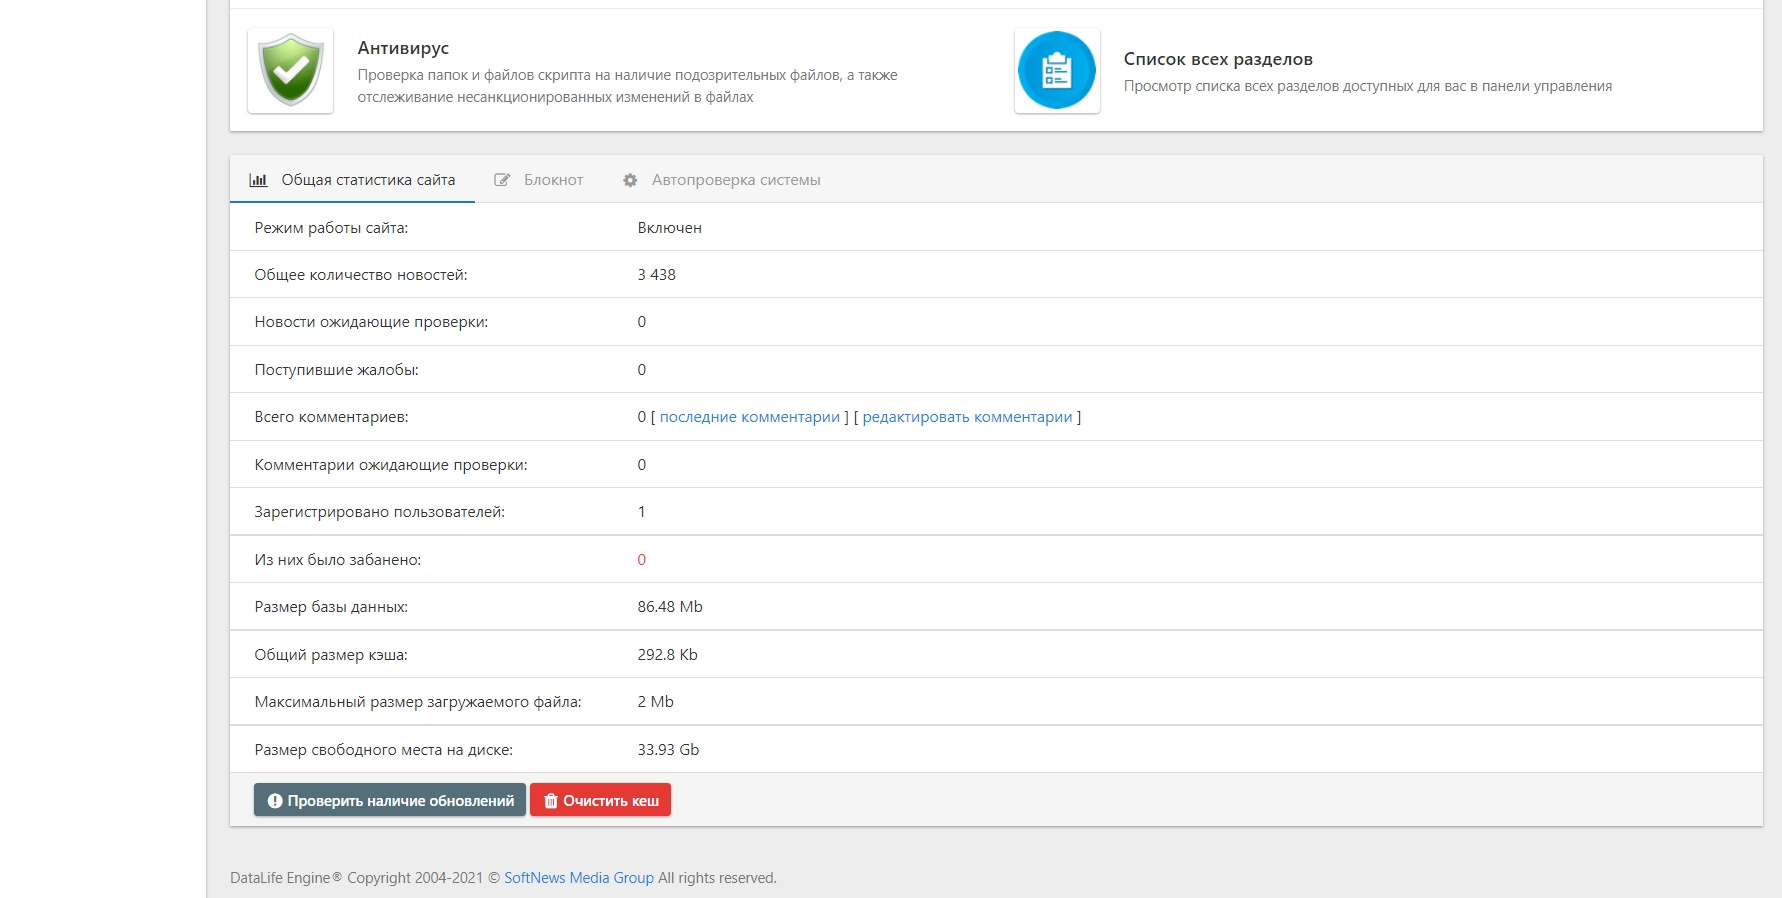Click the pencil icon beside Блокнот
Image resolution: width=1782 pixels, height=898 pixels.
[502, 181]
